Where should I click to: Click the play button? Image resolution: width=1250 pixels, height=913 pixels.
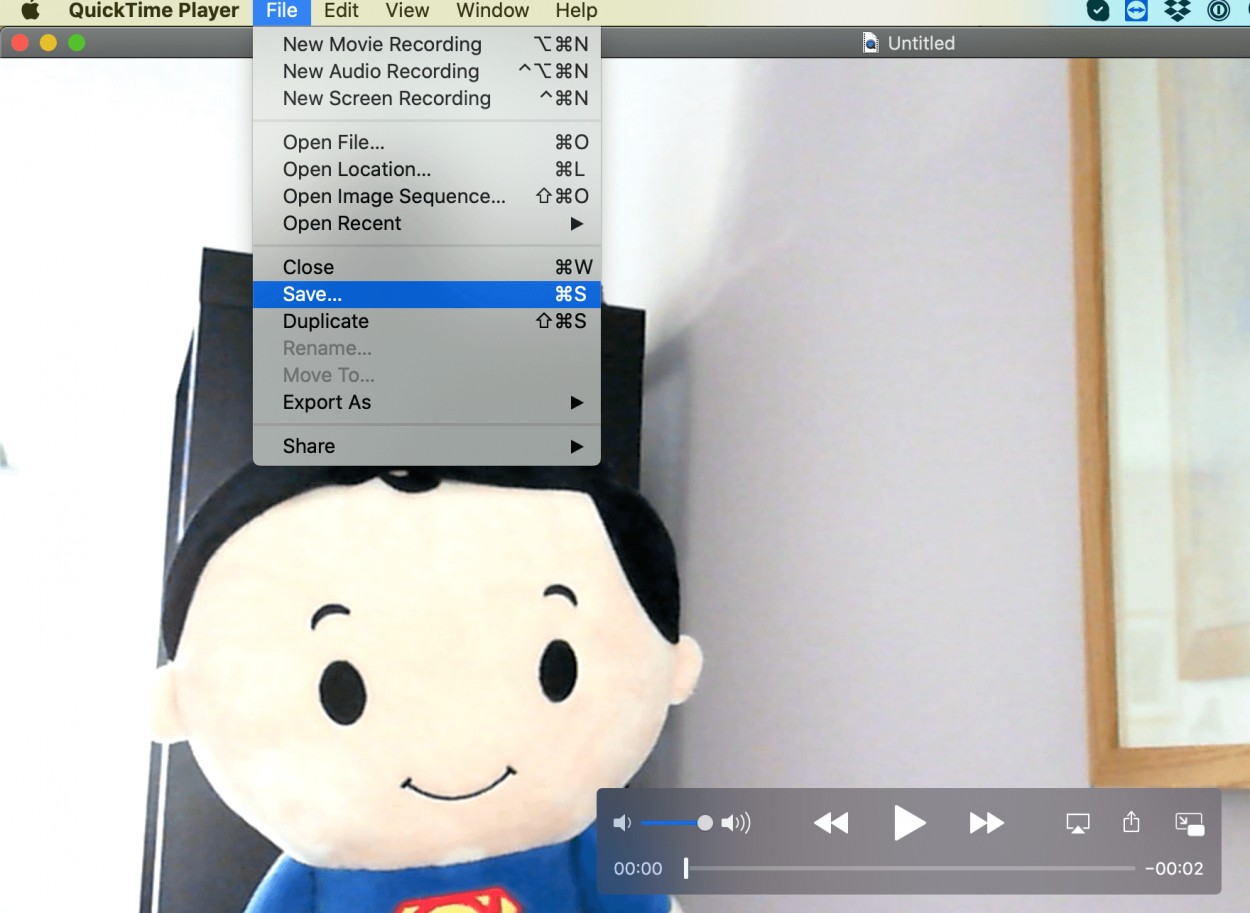909,823
